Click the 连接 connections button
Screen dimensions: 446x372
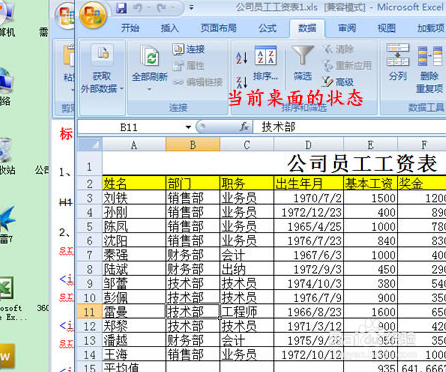(x=188, y=49)
